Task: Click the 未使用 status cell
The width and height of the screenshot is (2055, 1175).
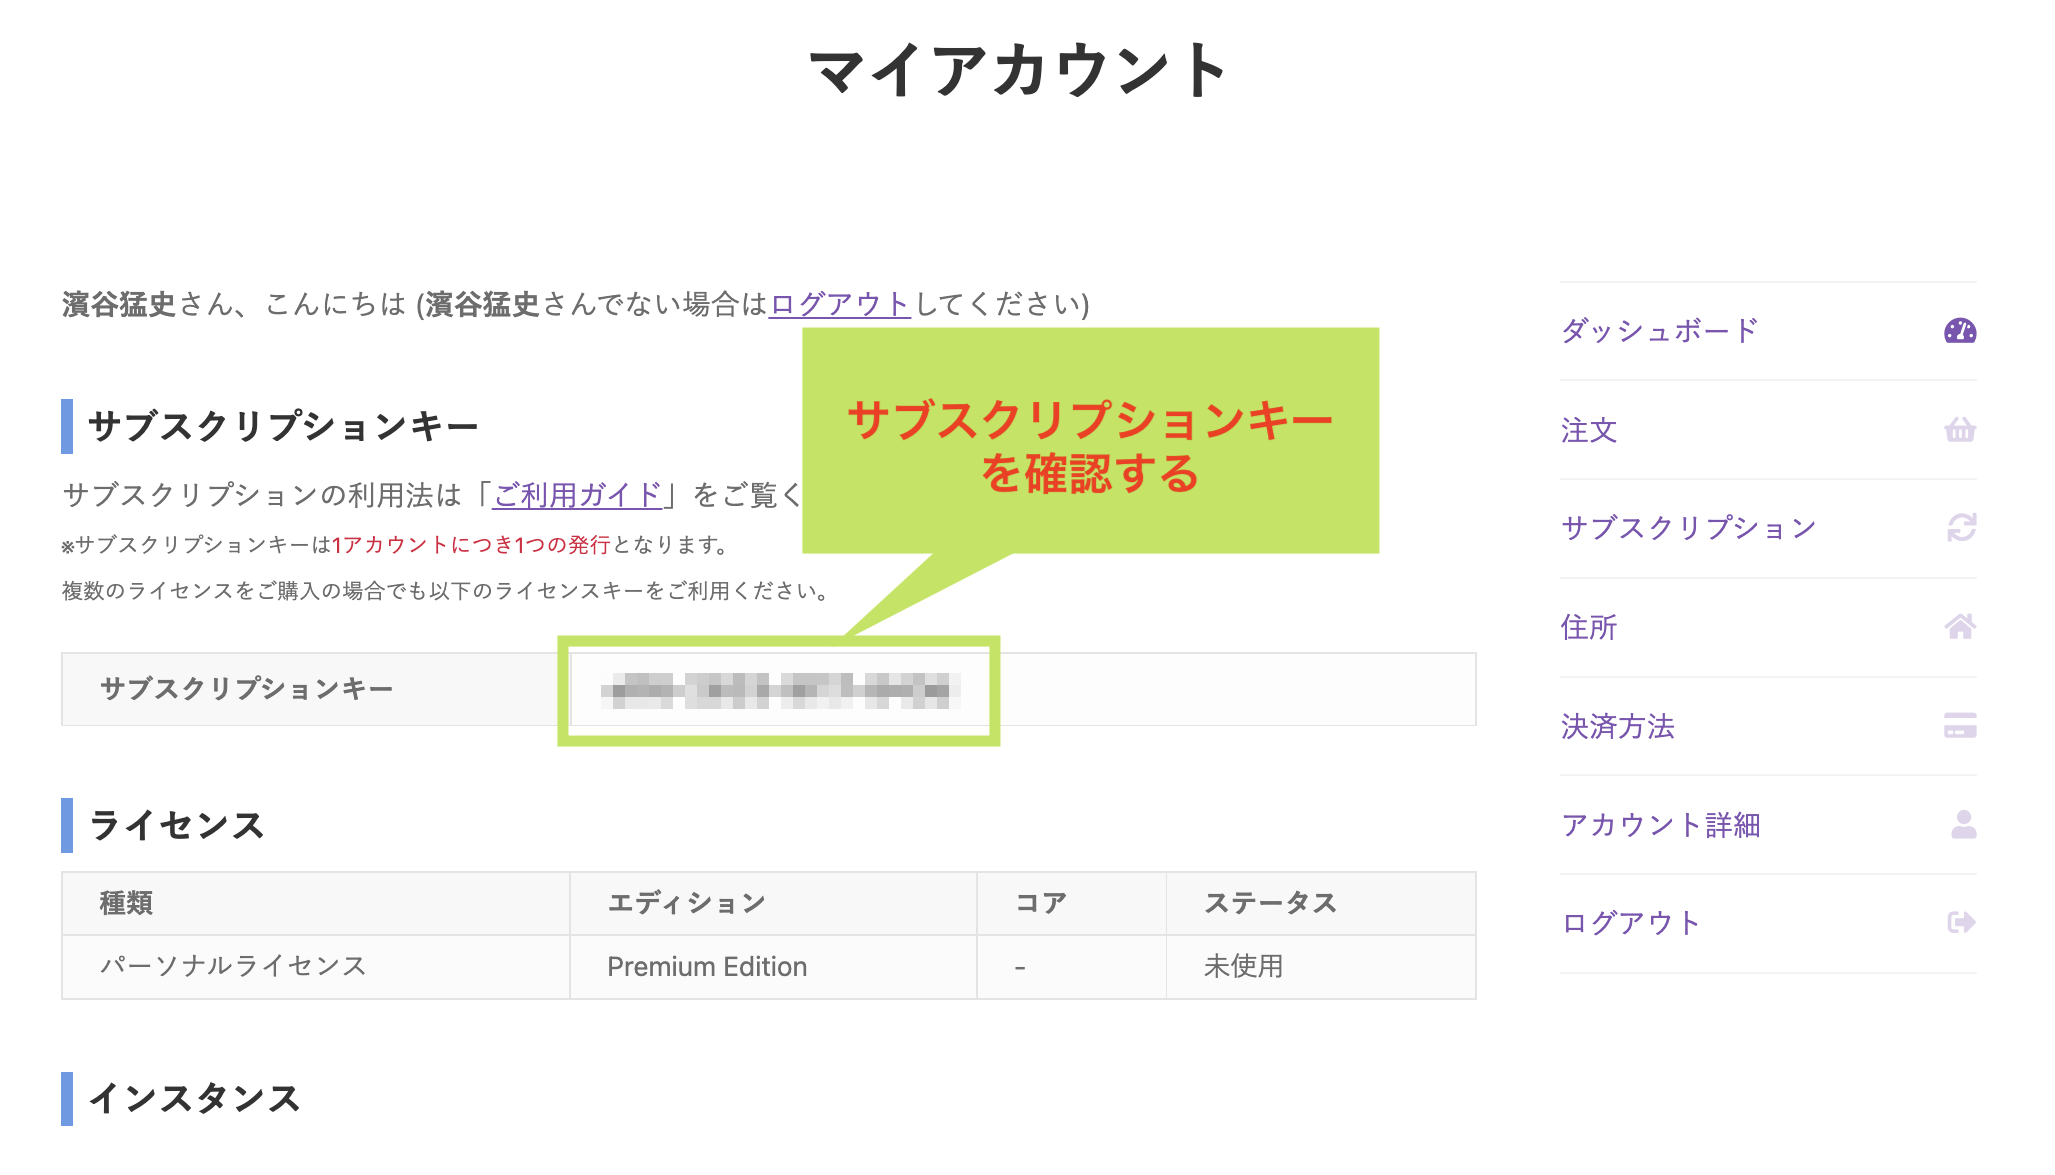Action: coord(1243,966)
